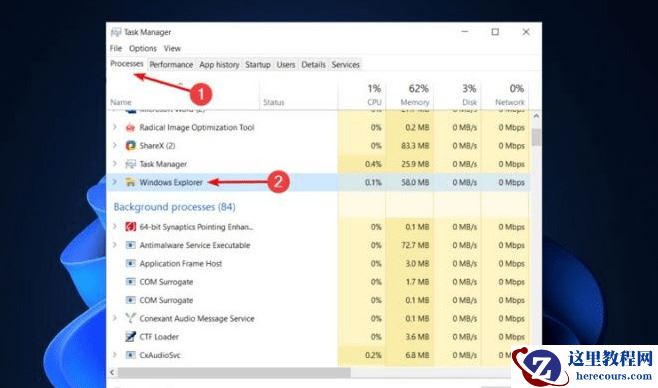Sort processes by Name column
658x388 pixels.
121,102
